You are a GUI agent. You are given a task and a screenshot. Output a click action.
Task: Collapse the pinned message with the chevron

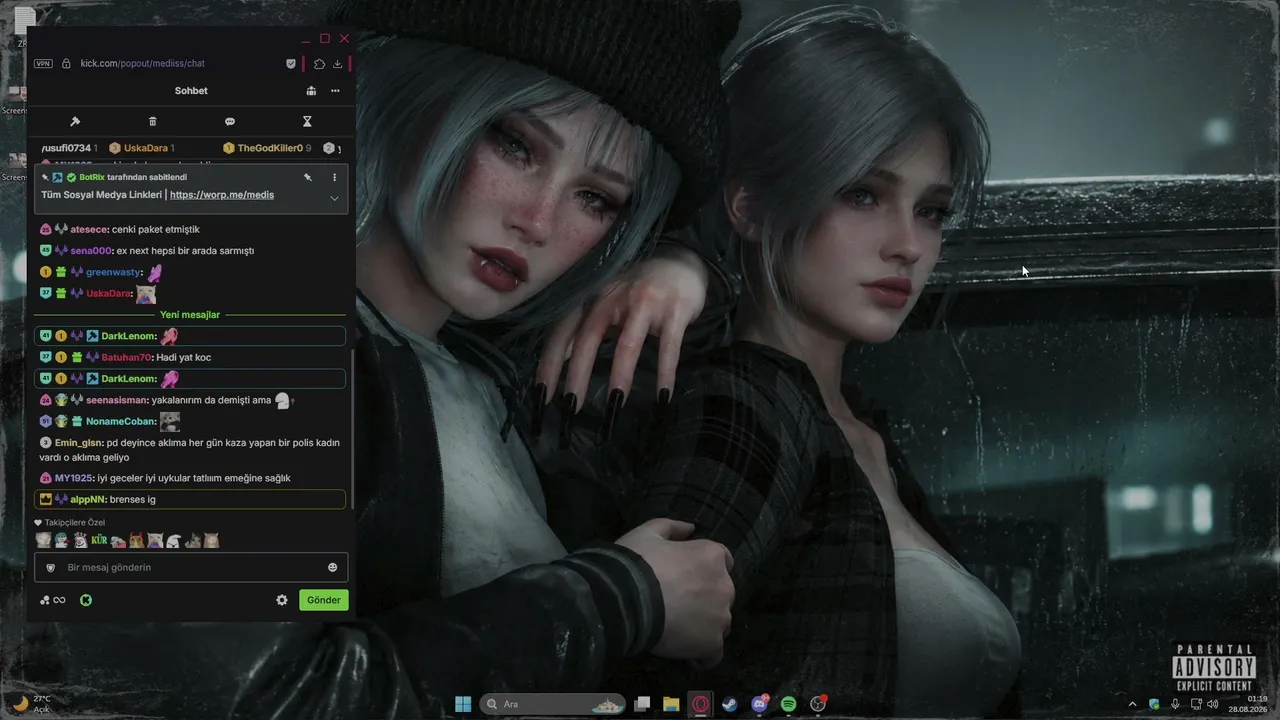[x=334, y=198]
